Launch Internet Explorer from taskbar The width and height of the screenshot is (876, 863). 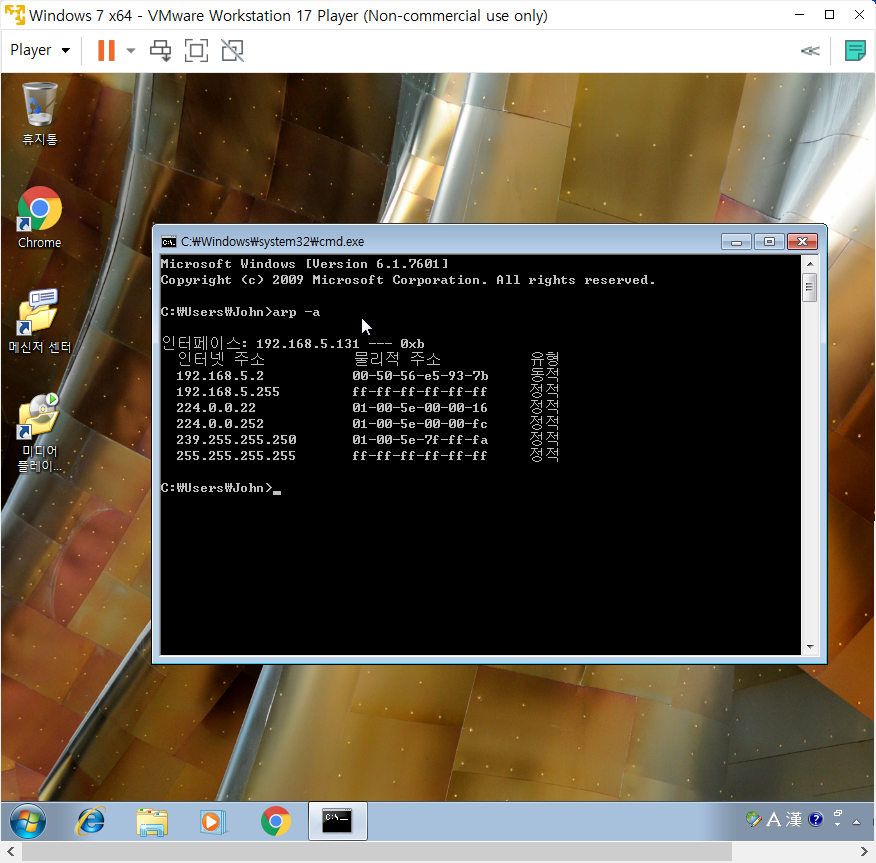point(91,821)
